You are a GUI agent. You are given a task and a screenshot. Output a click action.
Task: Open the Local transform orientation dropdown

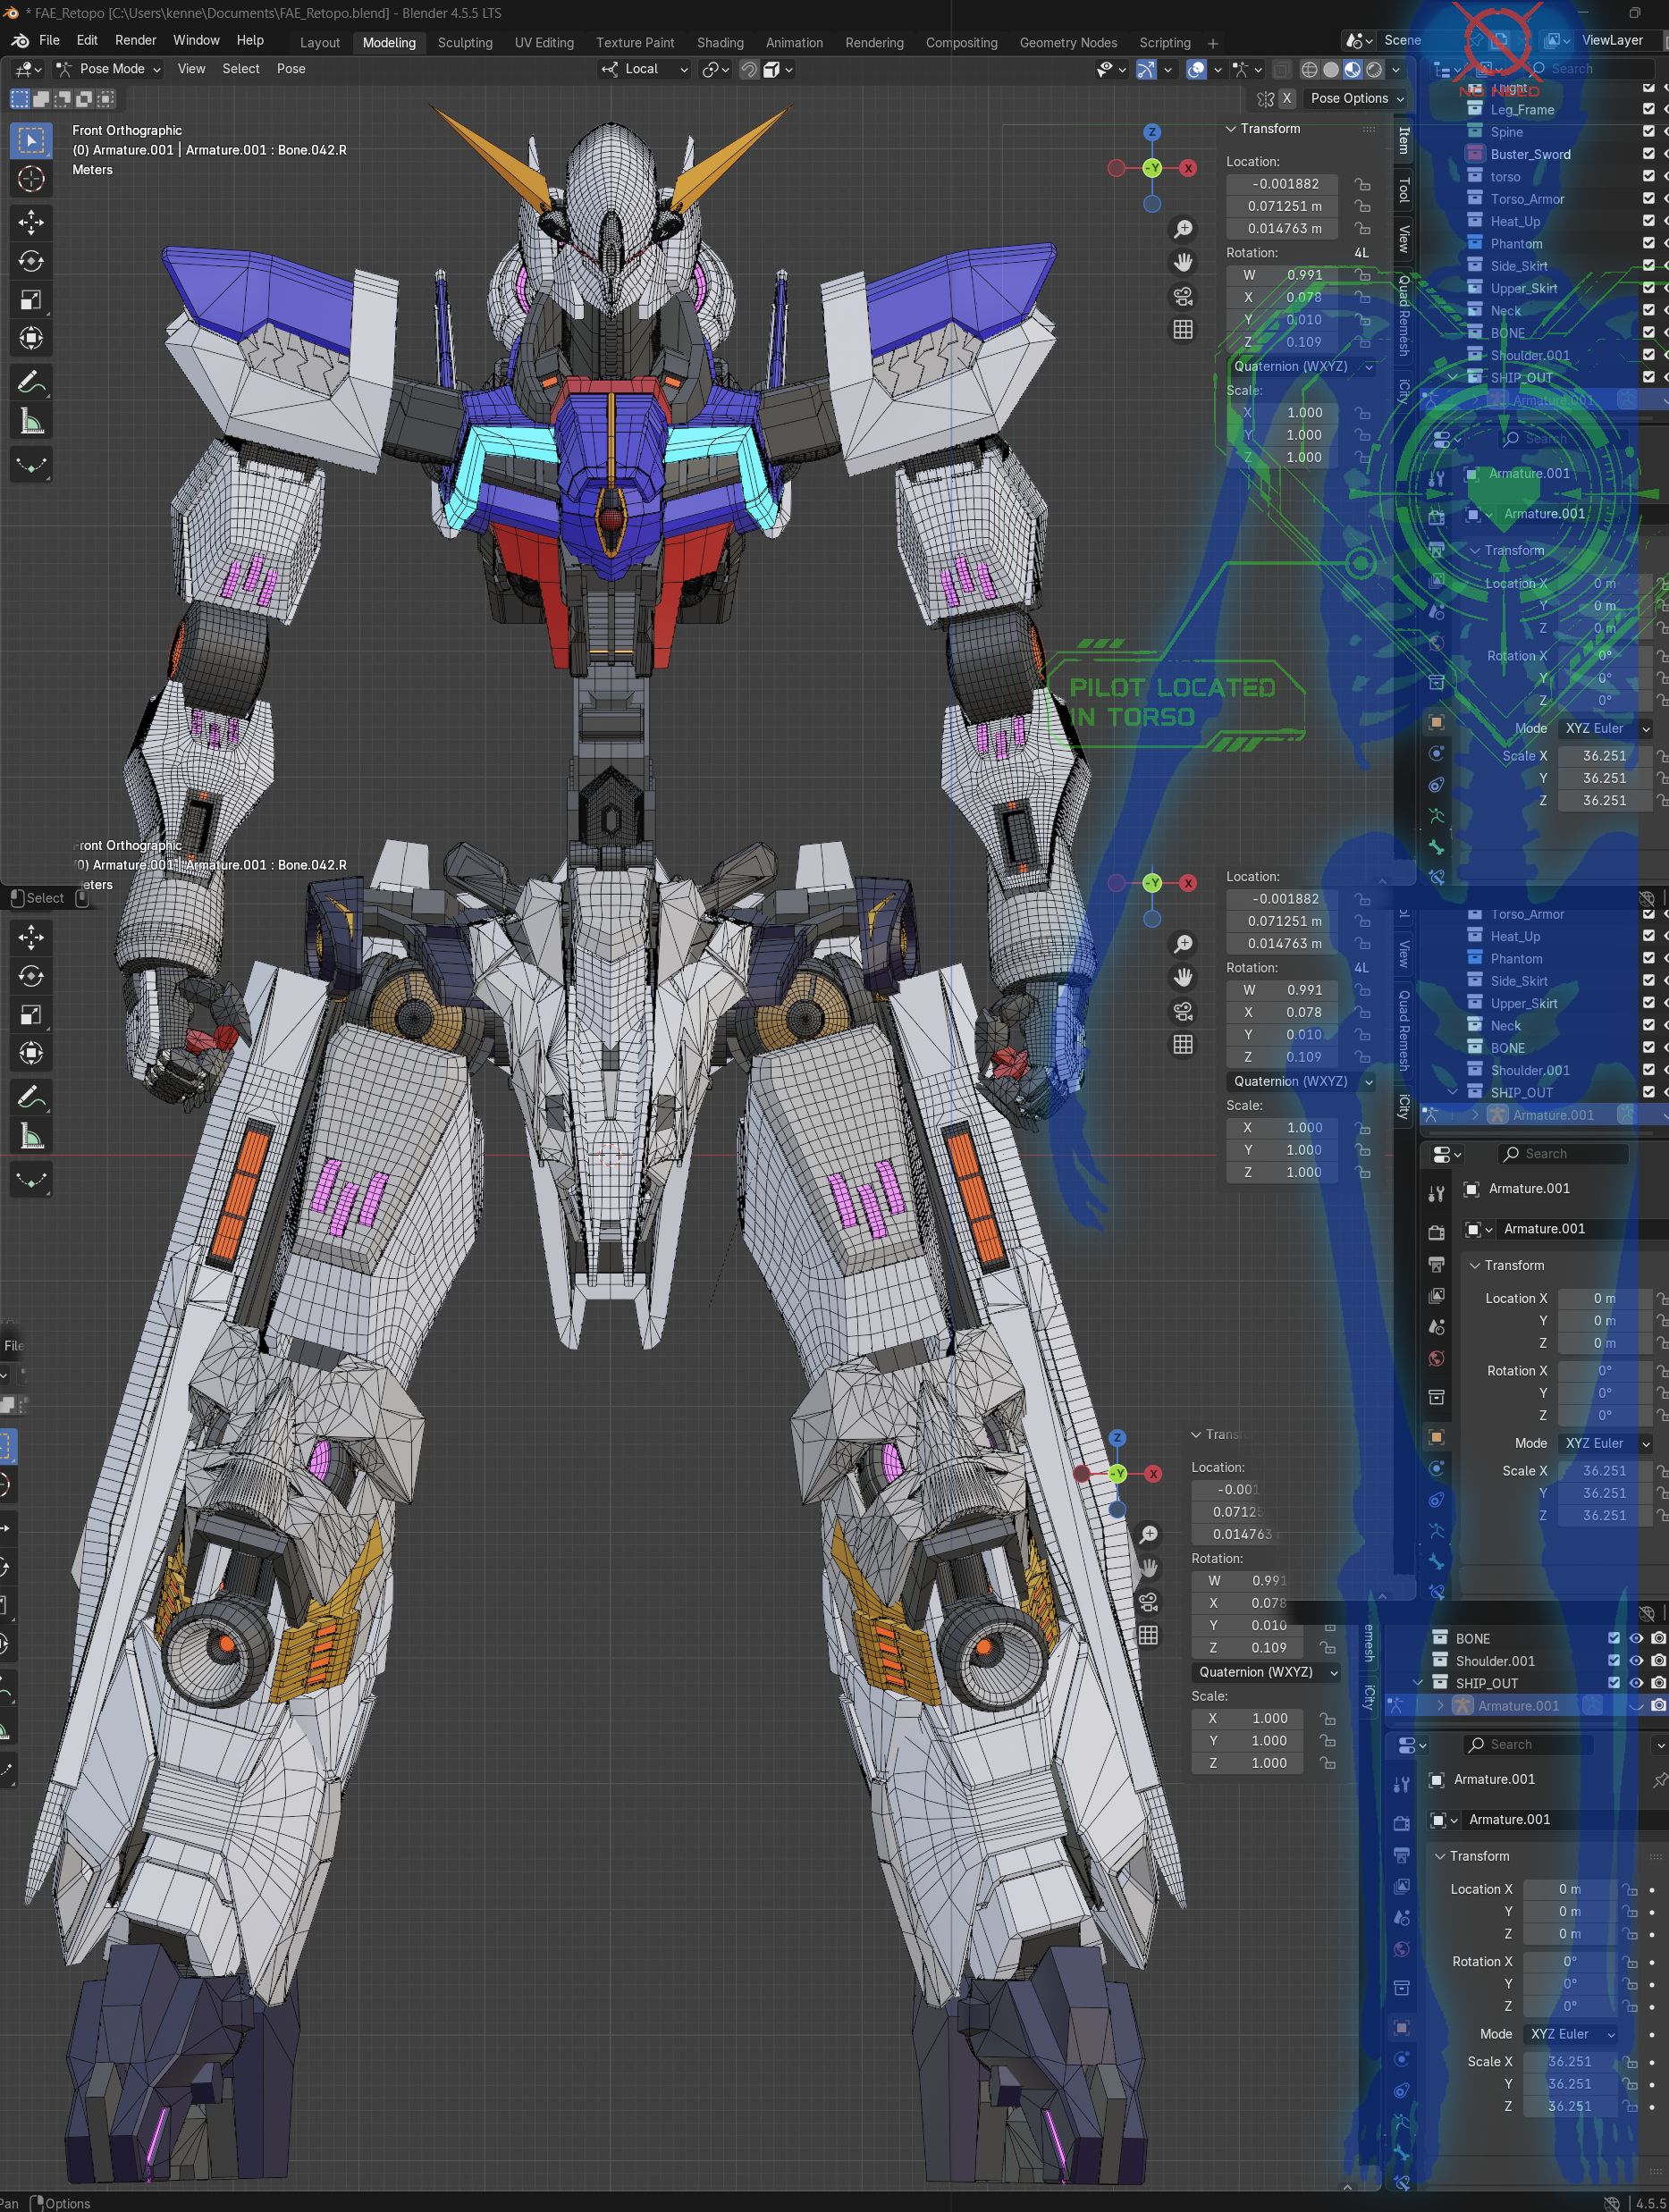pyautogui.click(x=644, y=69)
